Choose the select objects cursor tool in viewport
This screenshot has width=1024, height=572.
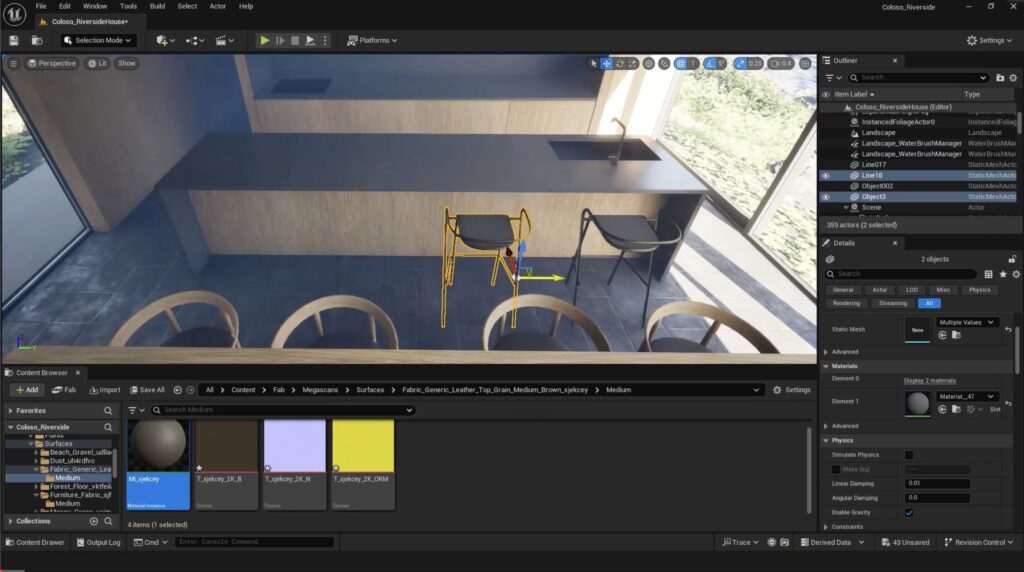[594, 63]
